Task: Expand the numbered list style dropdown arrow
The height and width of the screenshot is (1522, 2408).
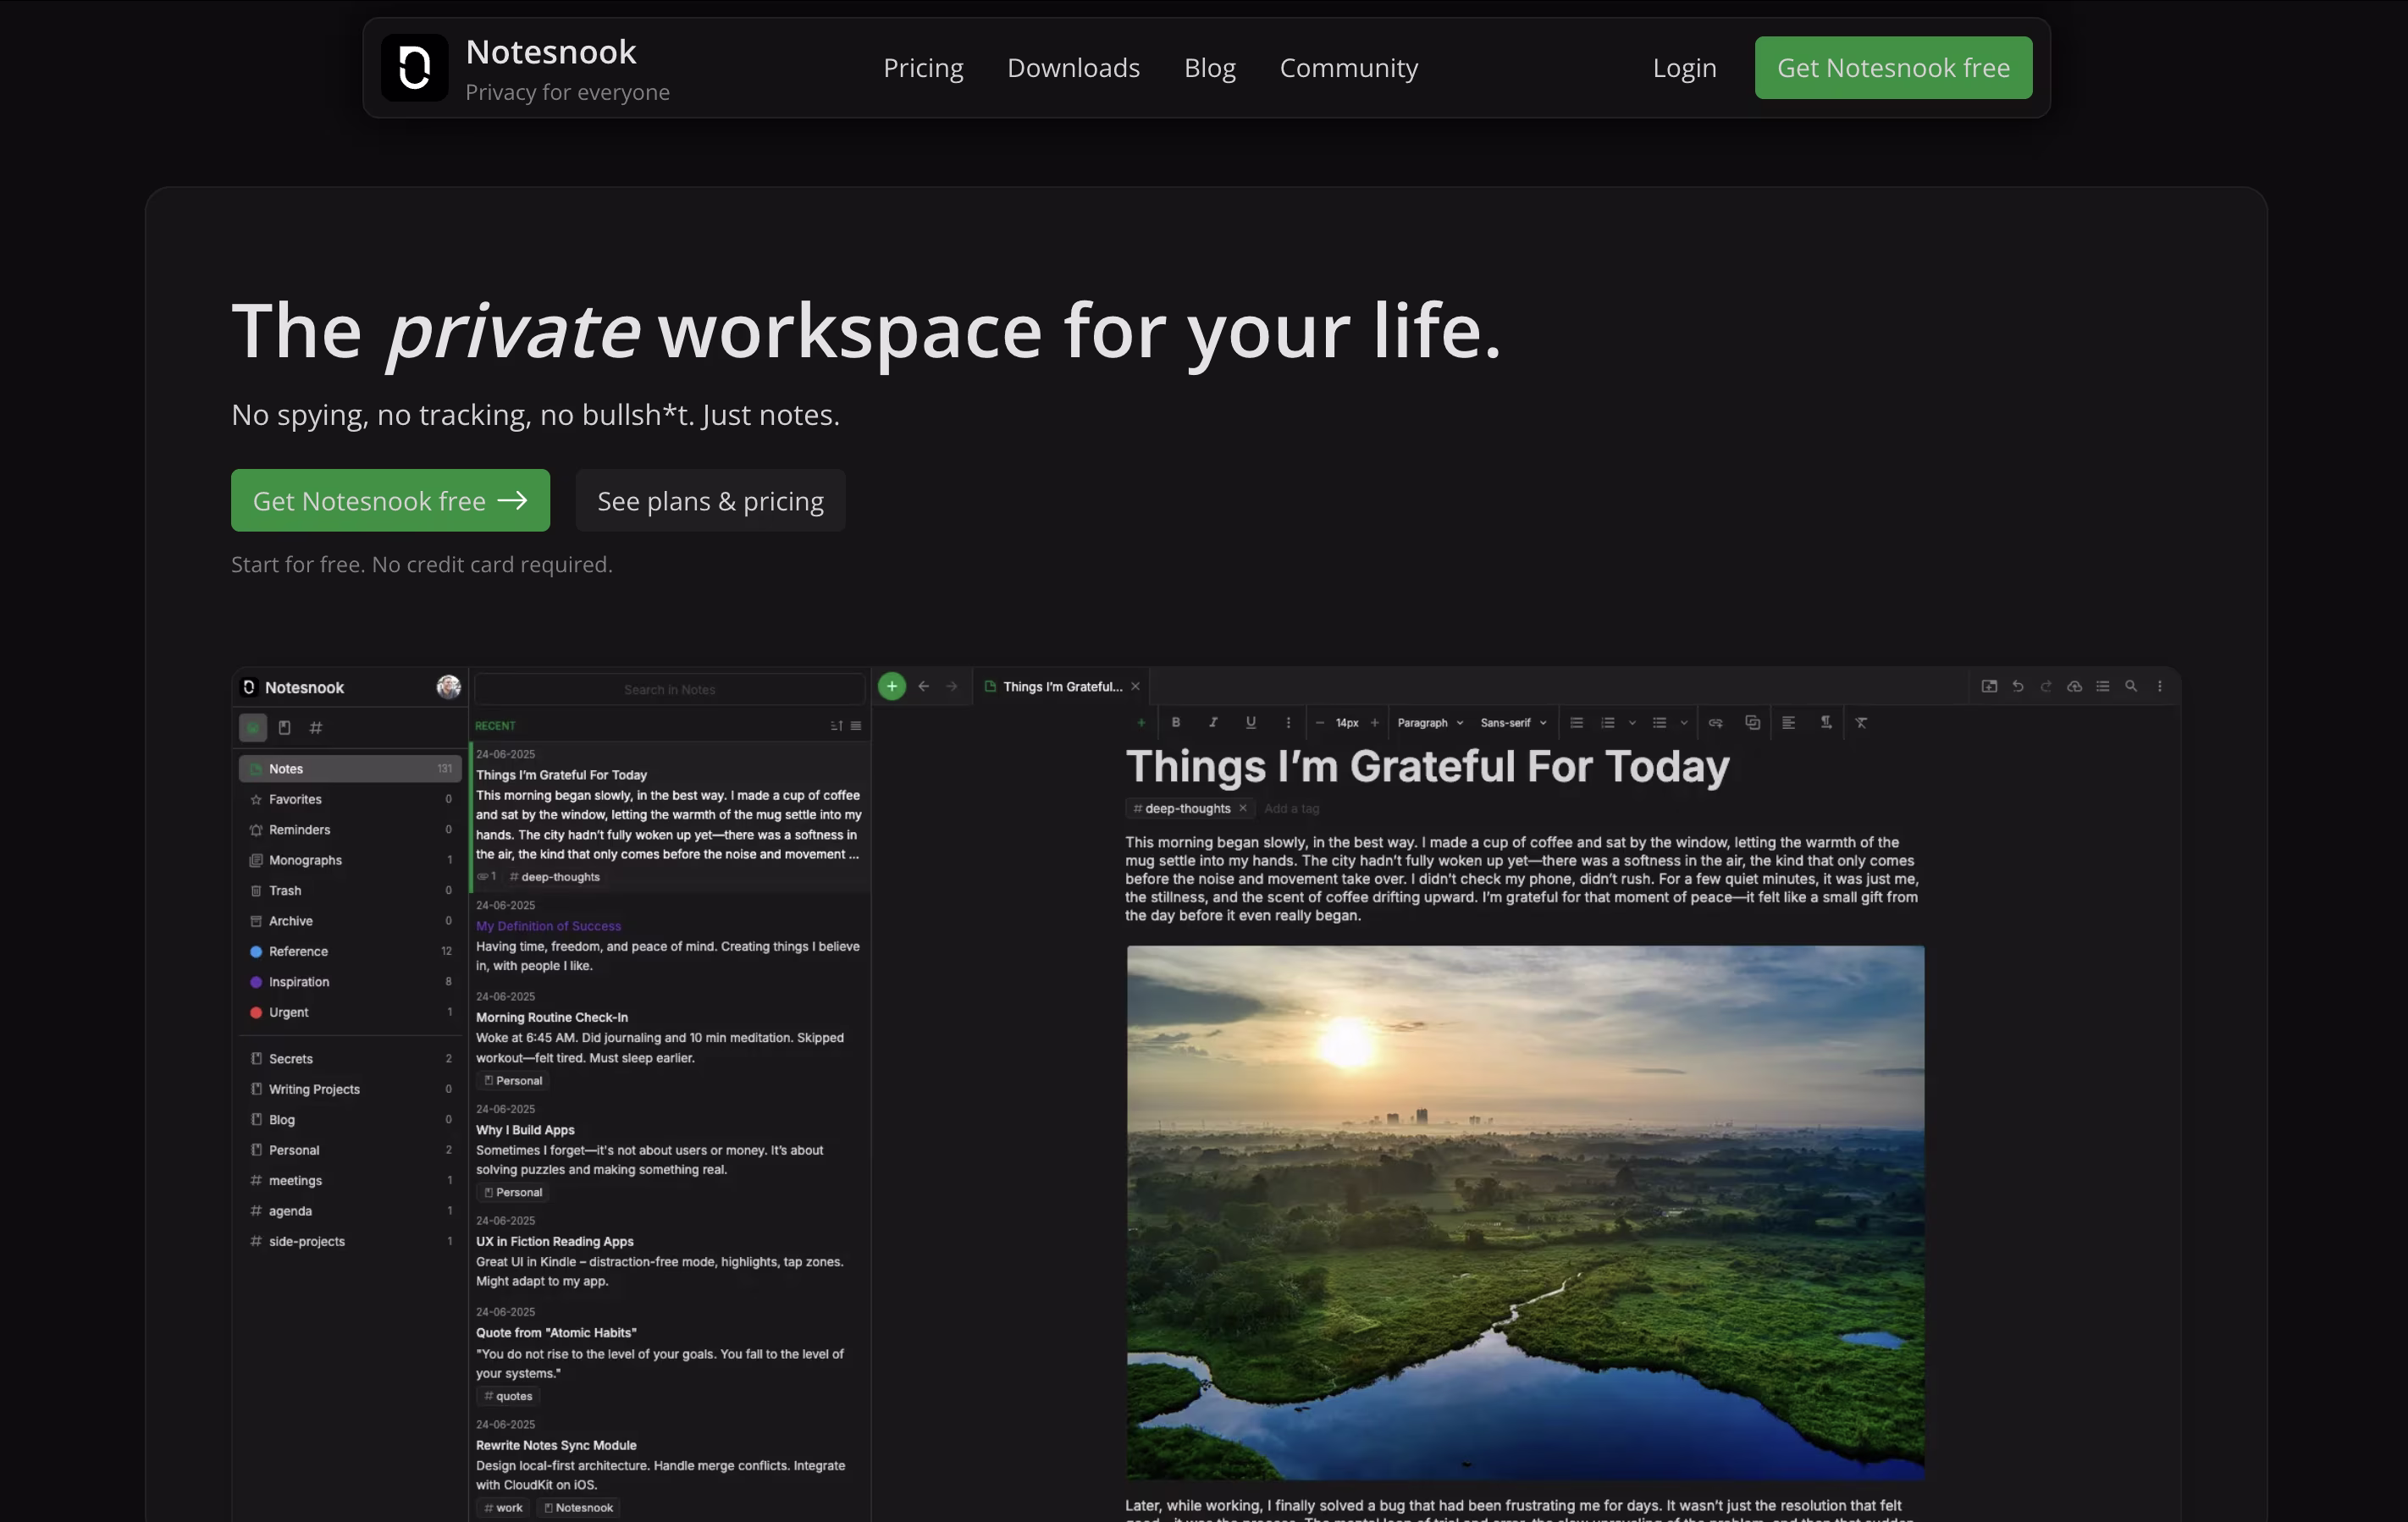Action: [1632, 722]
